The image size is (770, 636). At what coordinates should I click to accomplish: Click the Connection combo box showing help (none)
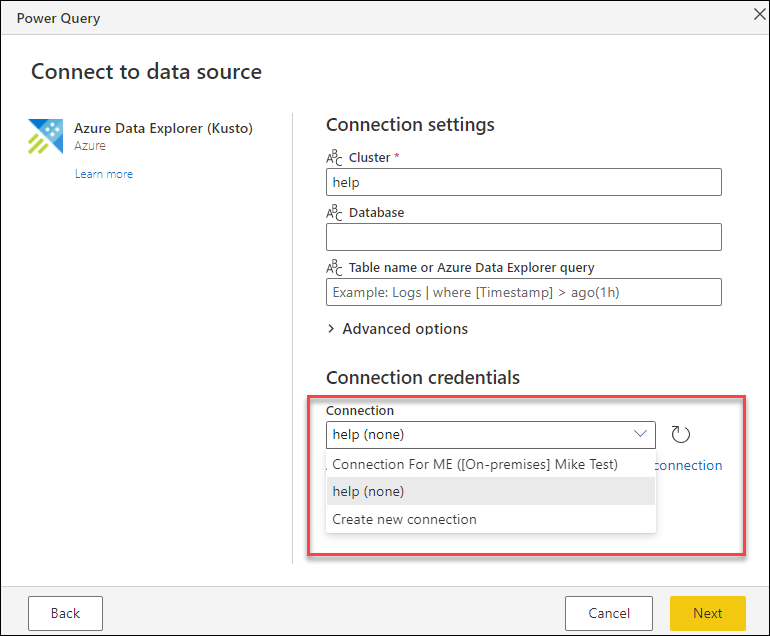click(480, 434)
